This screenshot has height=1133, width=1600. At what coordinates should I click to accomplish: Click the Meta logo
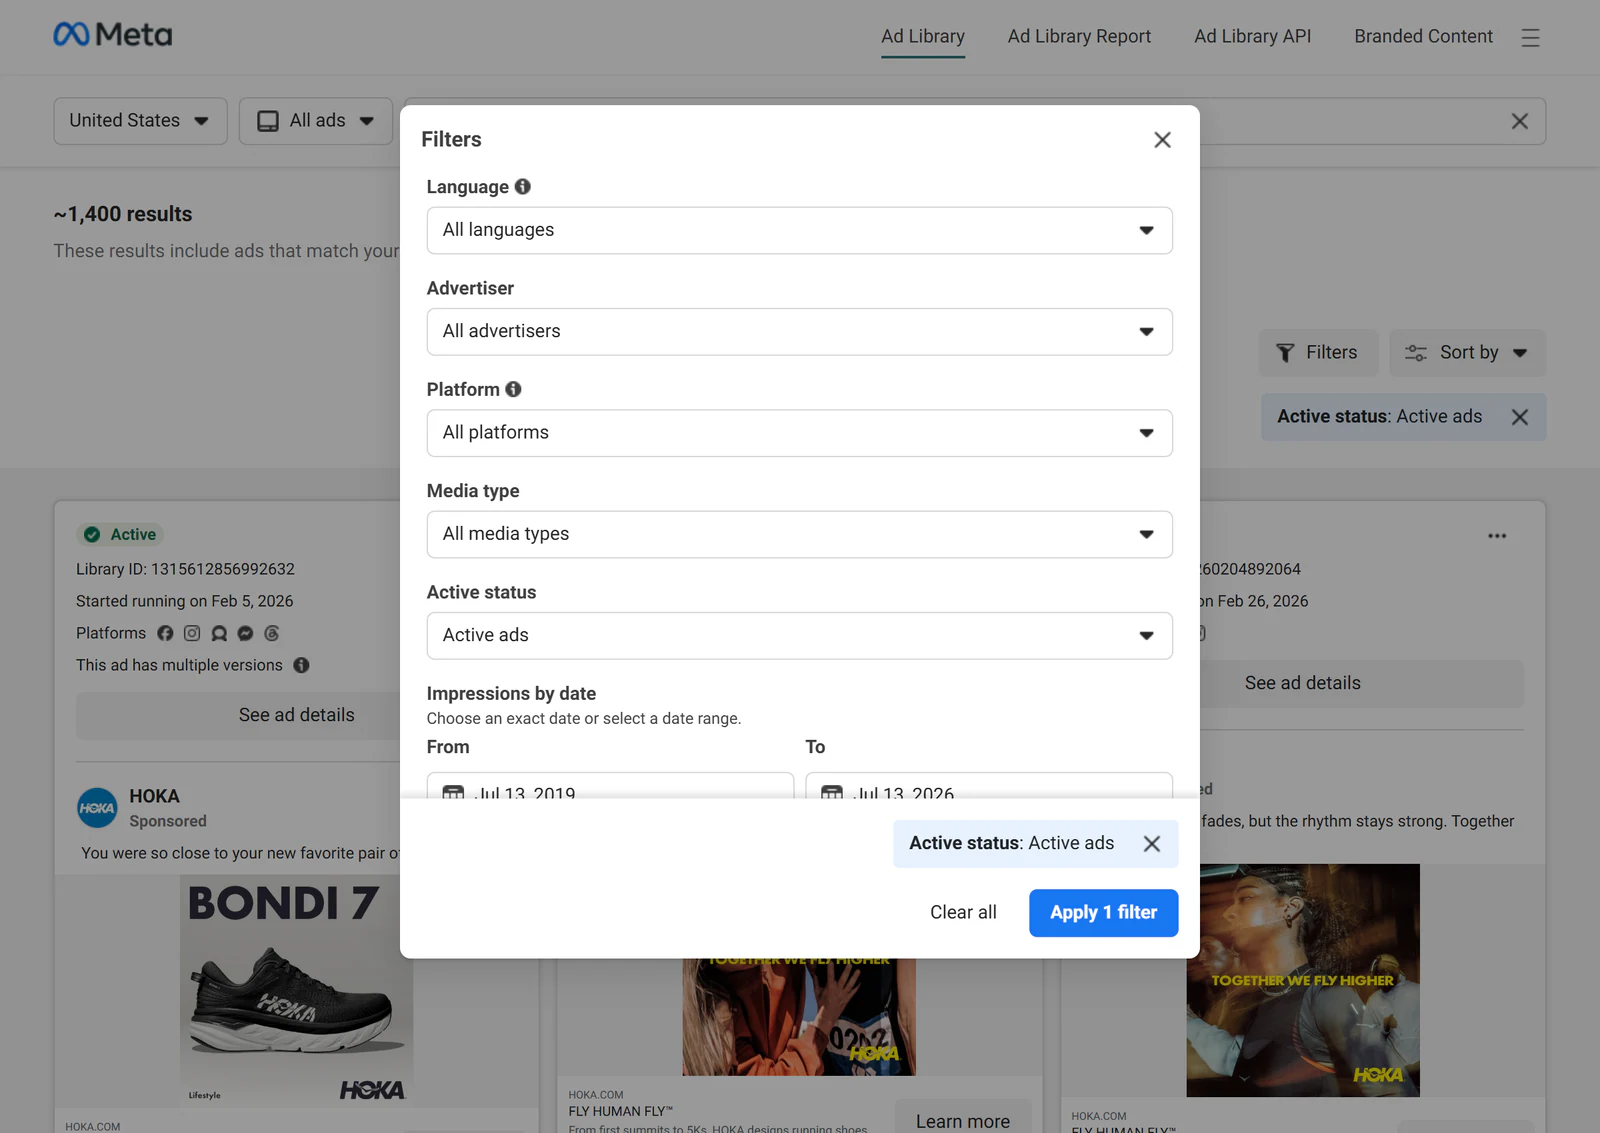[x=113, y=35]
